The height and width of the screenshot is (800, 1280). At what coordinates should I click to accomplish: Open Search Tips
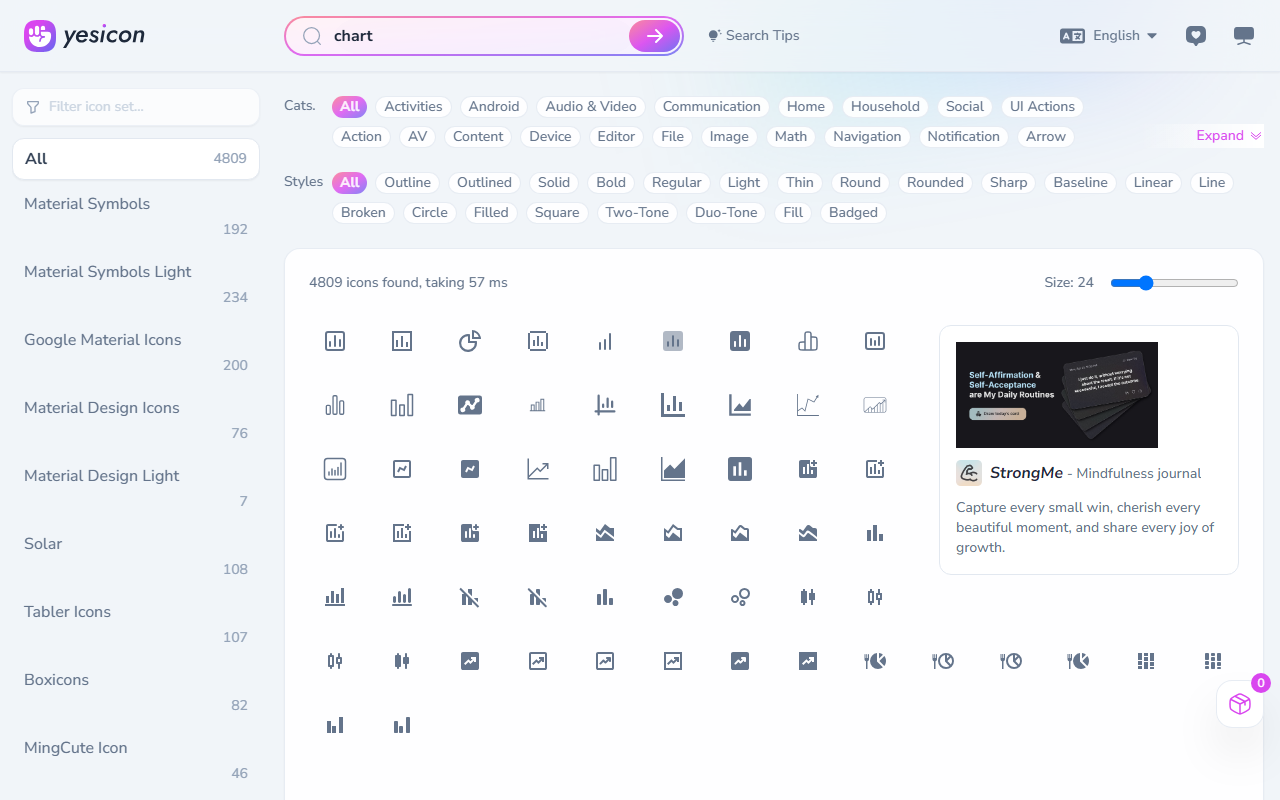[x=754, y=36]
